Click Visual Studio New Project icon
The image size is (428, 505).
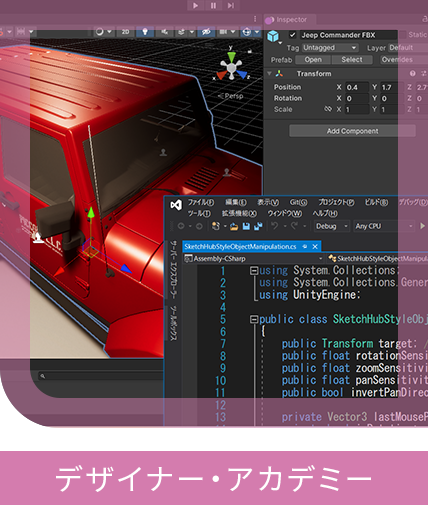pyautogui.click(x=216, y=226)
